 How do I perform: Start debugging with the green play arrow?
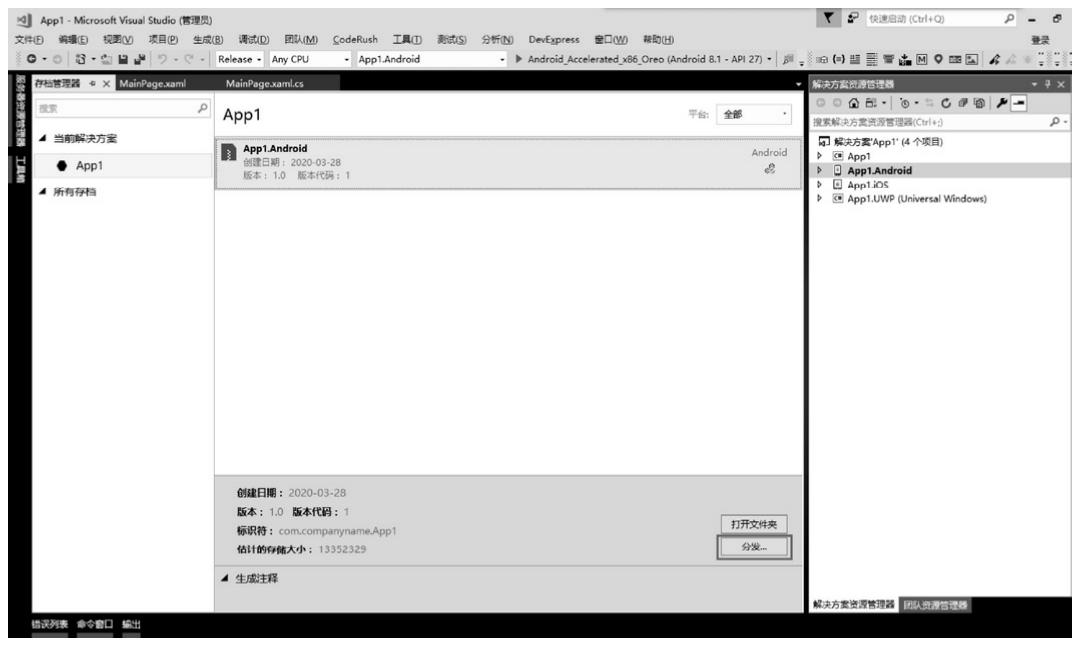(x=519, y=59)
